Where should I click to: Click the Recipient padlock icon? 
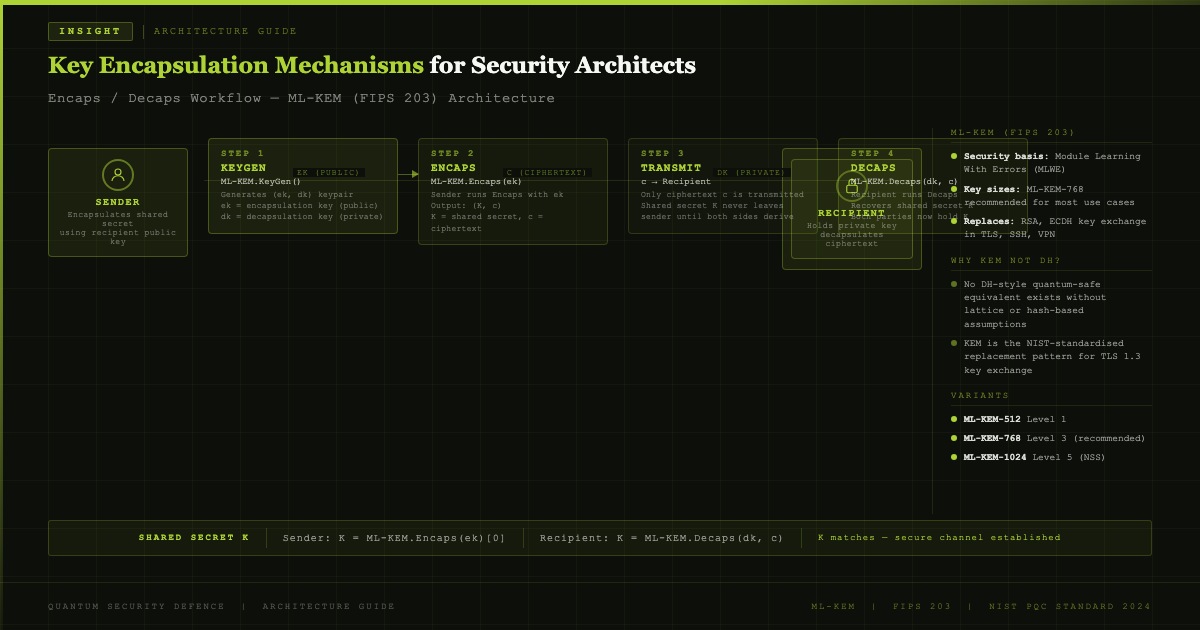pyautogui.click(x=851, y=185)
